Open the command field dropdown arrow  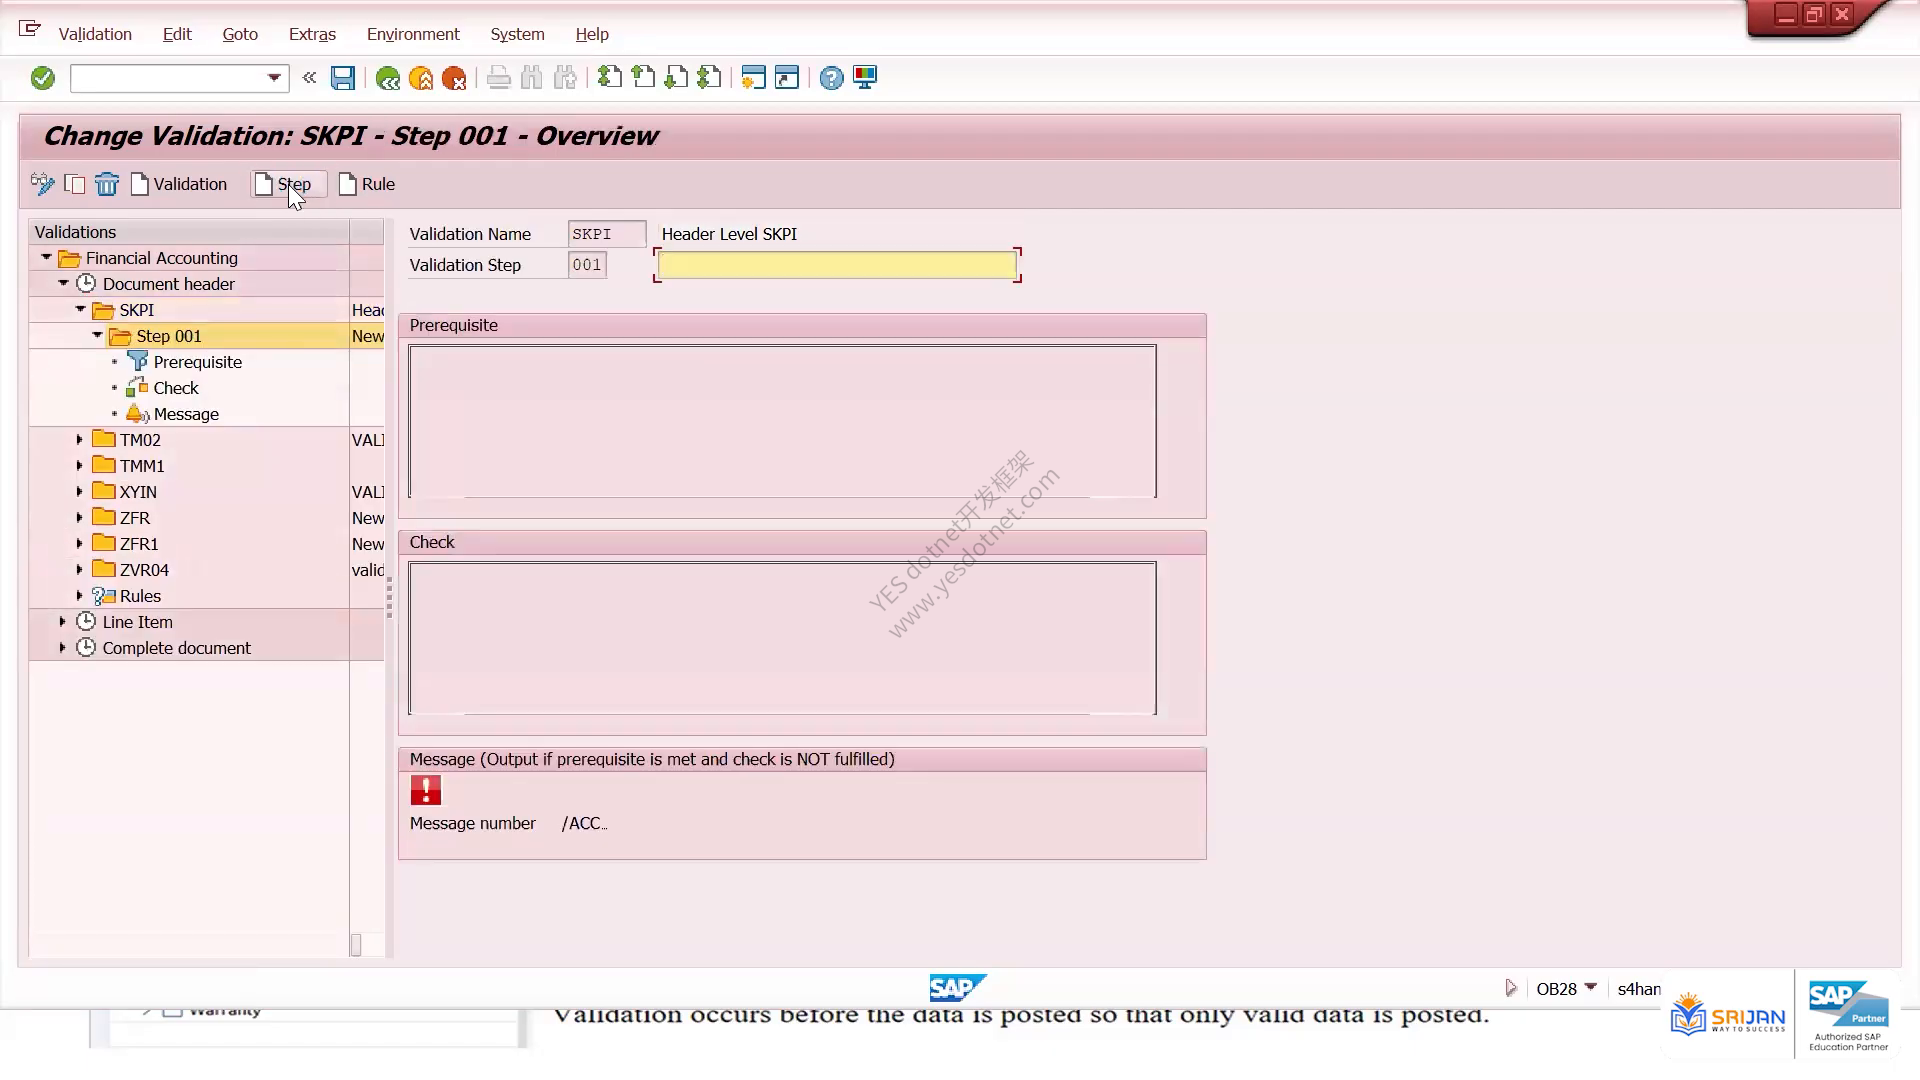tap(274, 78)
